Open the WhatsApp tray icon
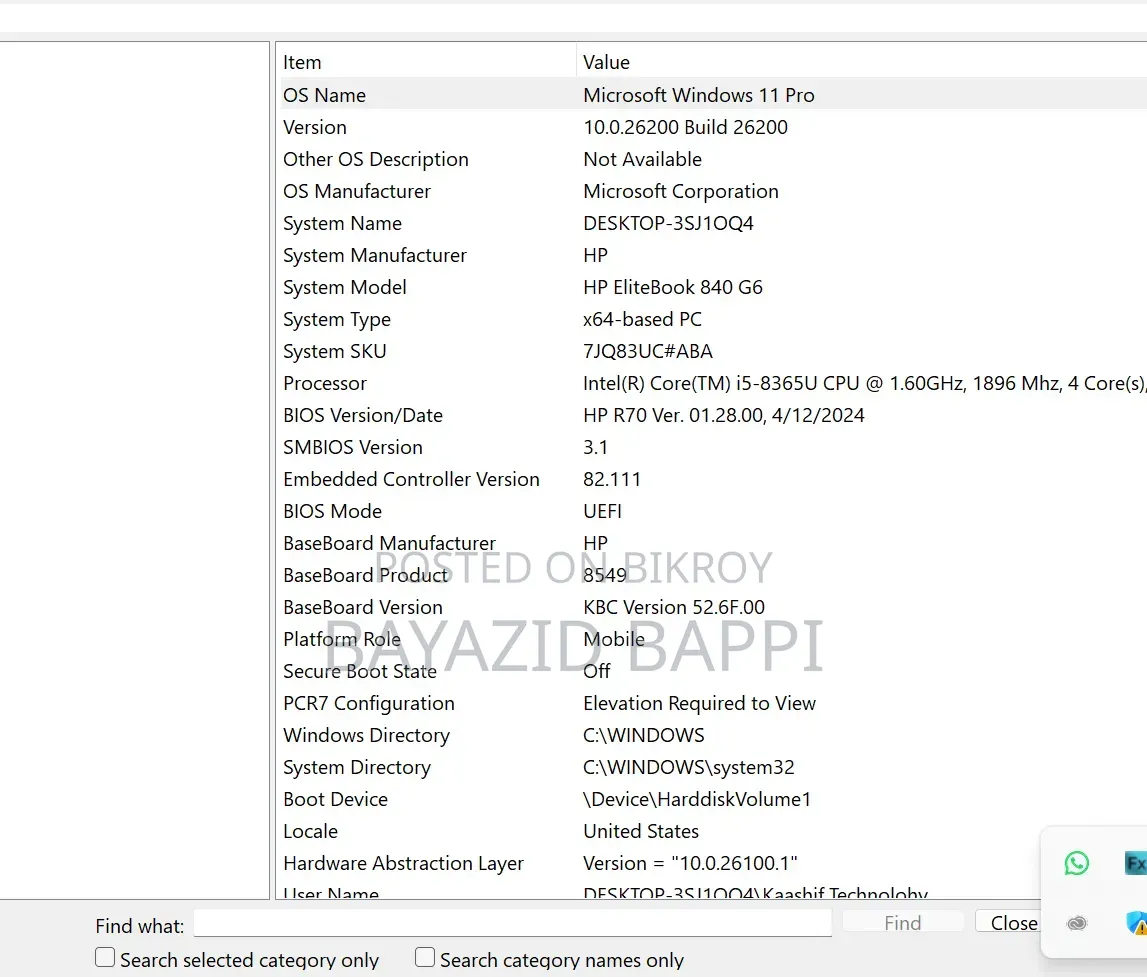 click(x=1077, y=864)
